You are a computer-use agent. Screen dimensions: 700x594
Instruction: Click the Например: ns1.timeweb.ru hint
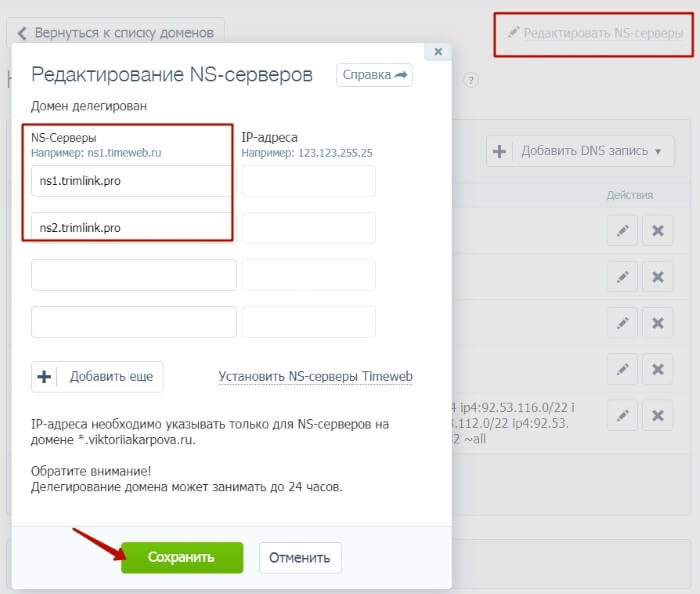point(96,153)
